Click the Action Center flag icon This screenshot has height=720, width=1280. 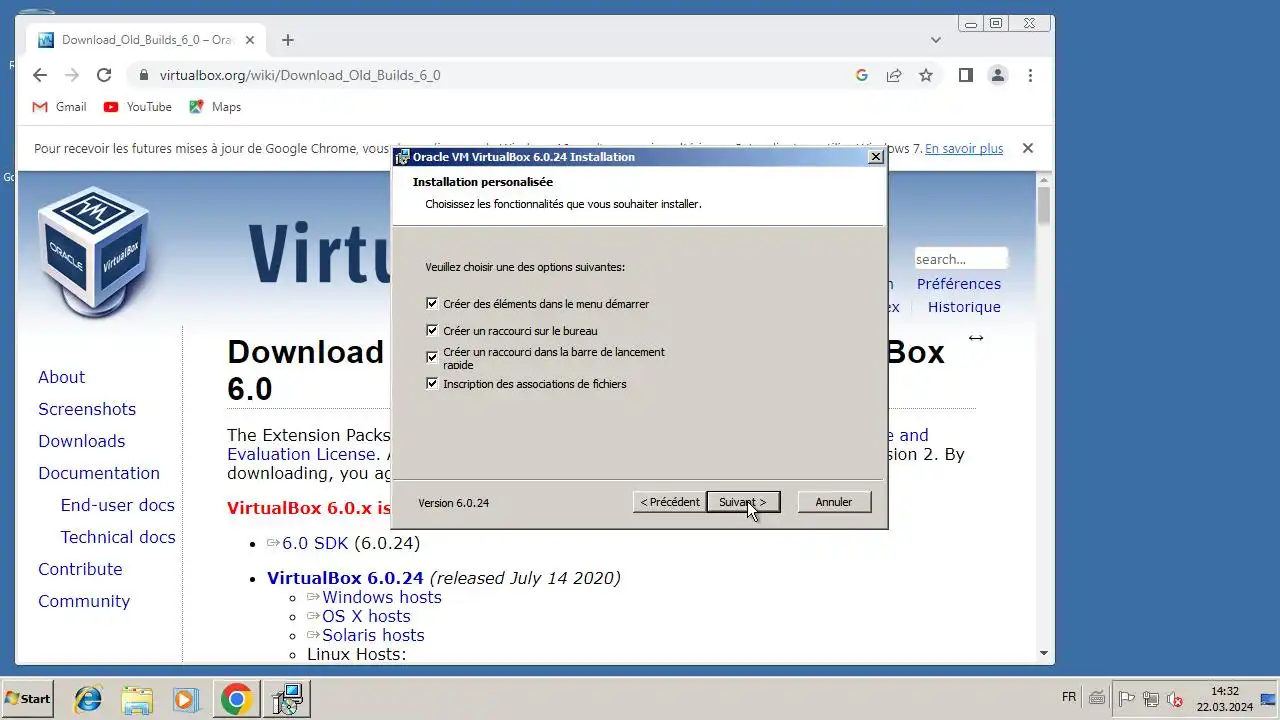[x=1126, y=699]
